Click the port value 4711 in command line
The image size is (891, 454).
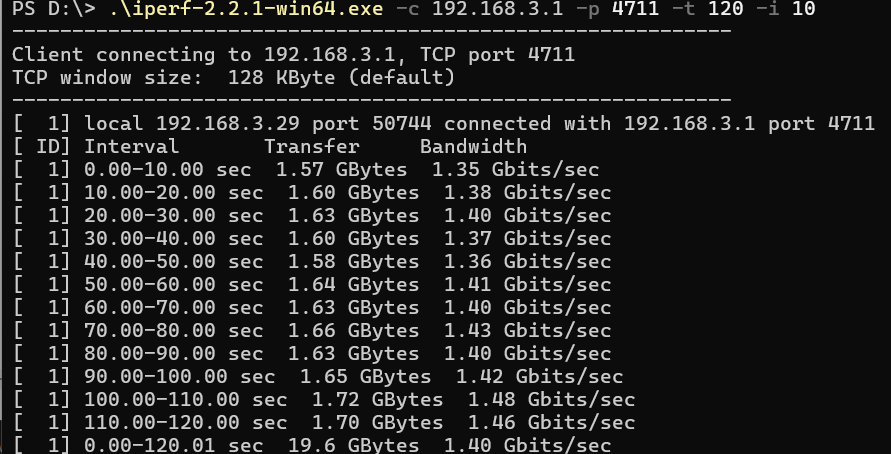(635, 9)
